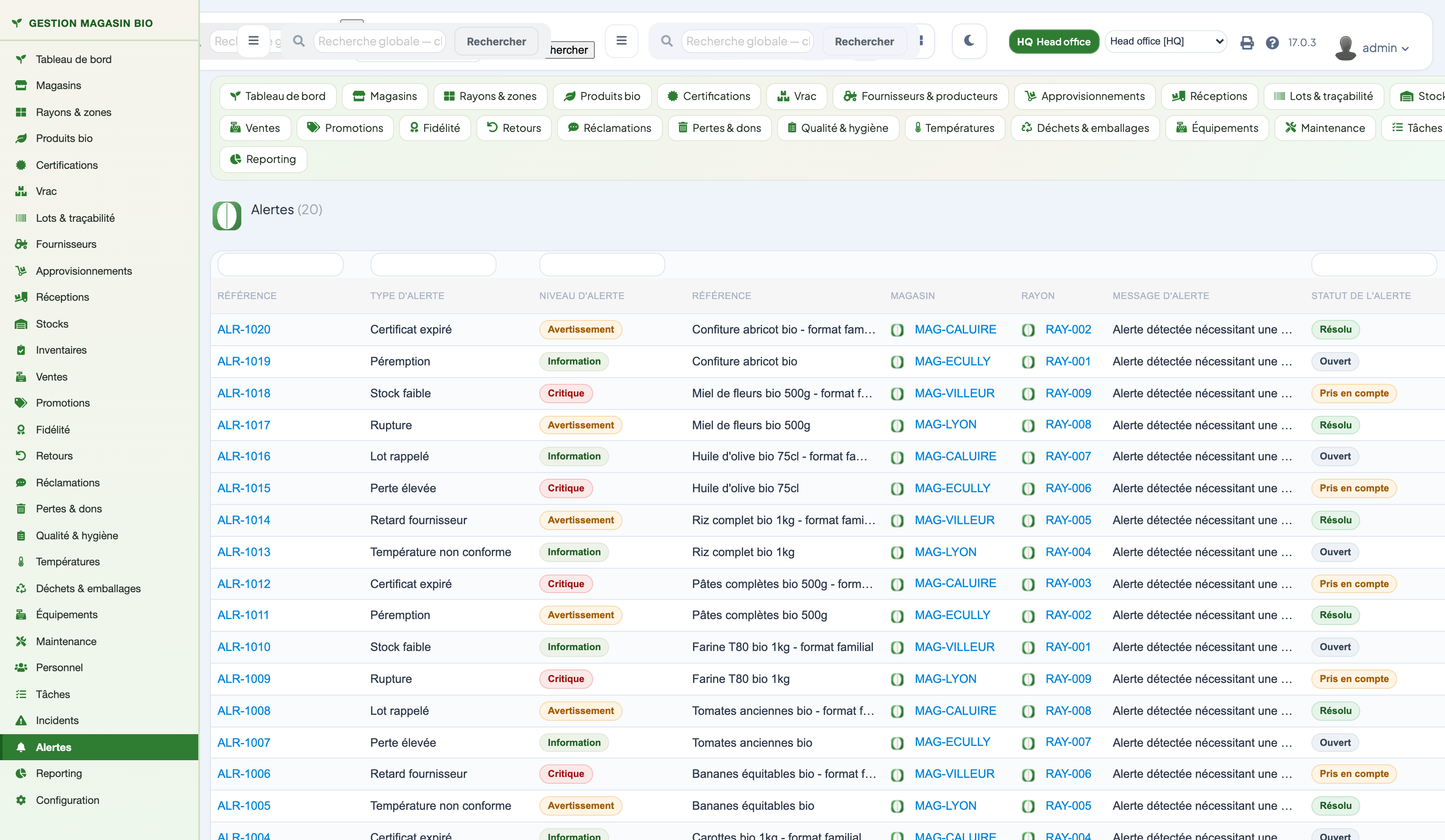
Task: Click the Rayons & zones sidebar icon
Action: (21, 112)
